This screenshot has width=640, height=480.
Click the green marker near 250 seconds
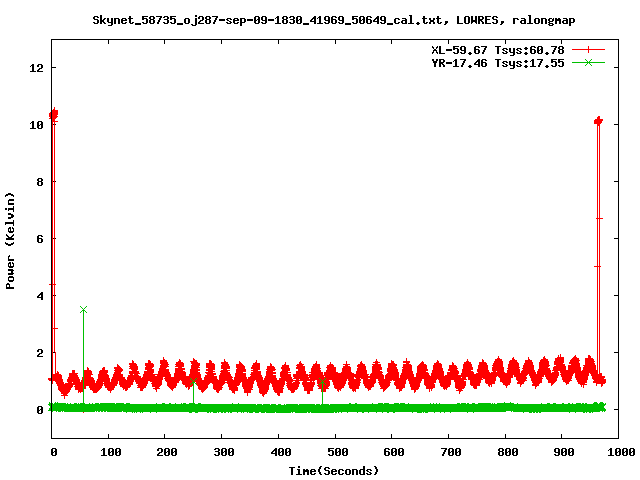[193, 382]
